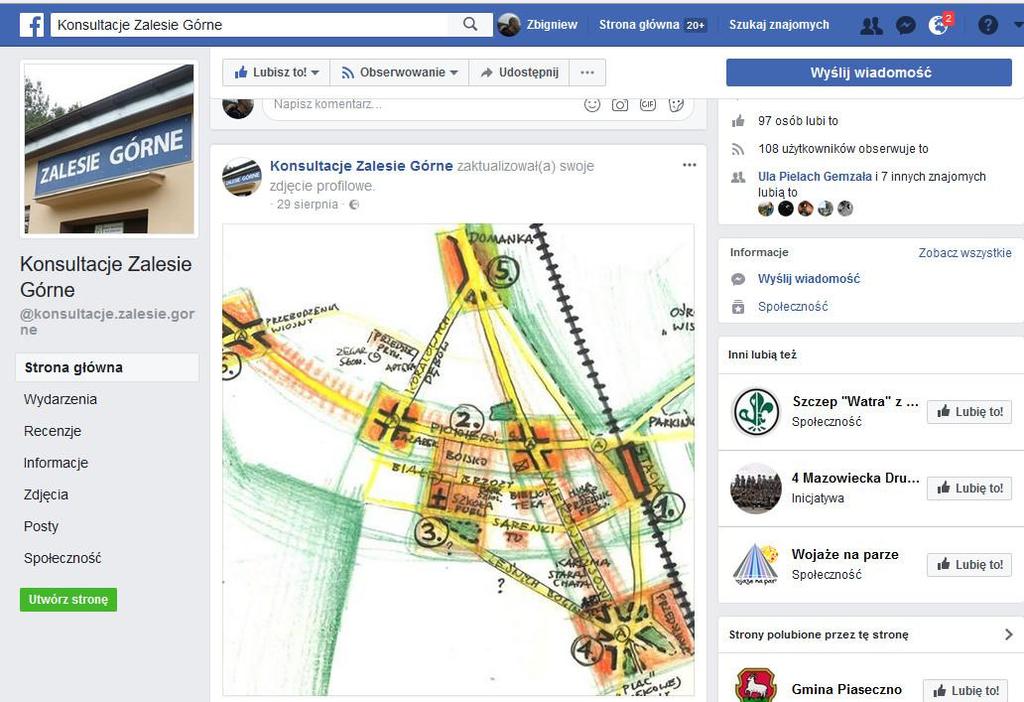Like the 4 Mazowiecka Dru... page
The width and height of the screenshot is (1024, 702).
click(969, 488)
